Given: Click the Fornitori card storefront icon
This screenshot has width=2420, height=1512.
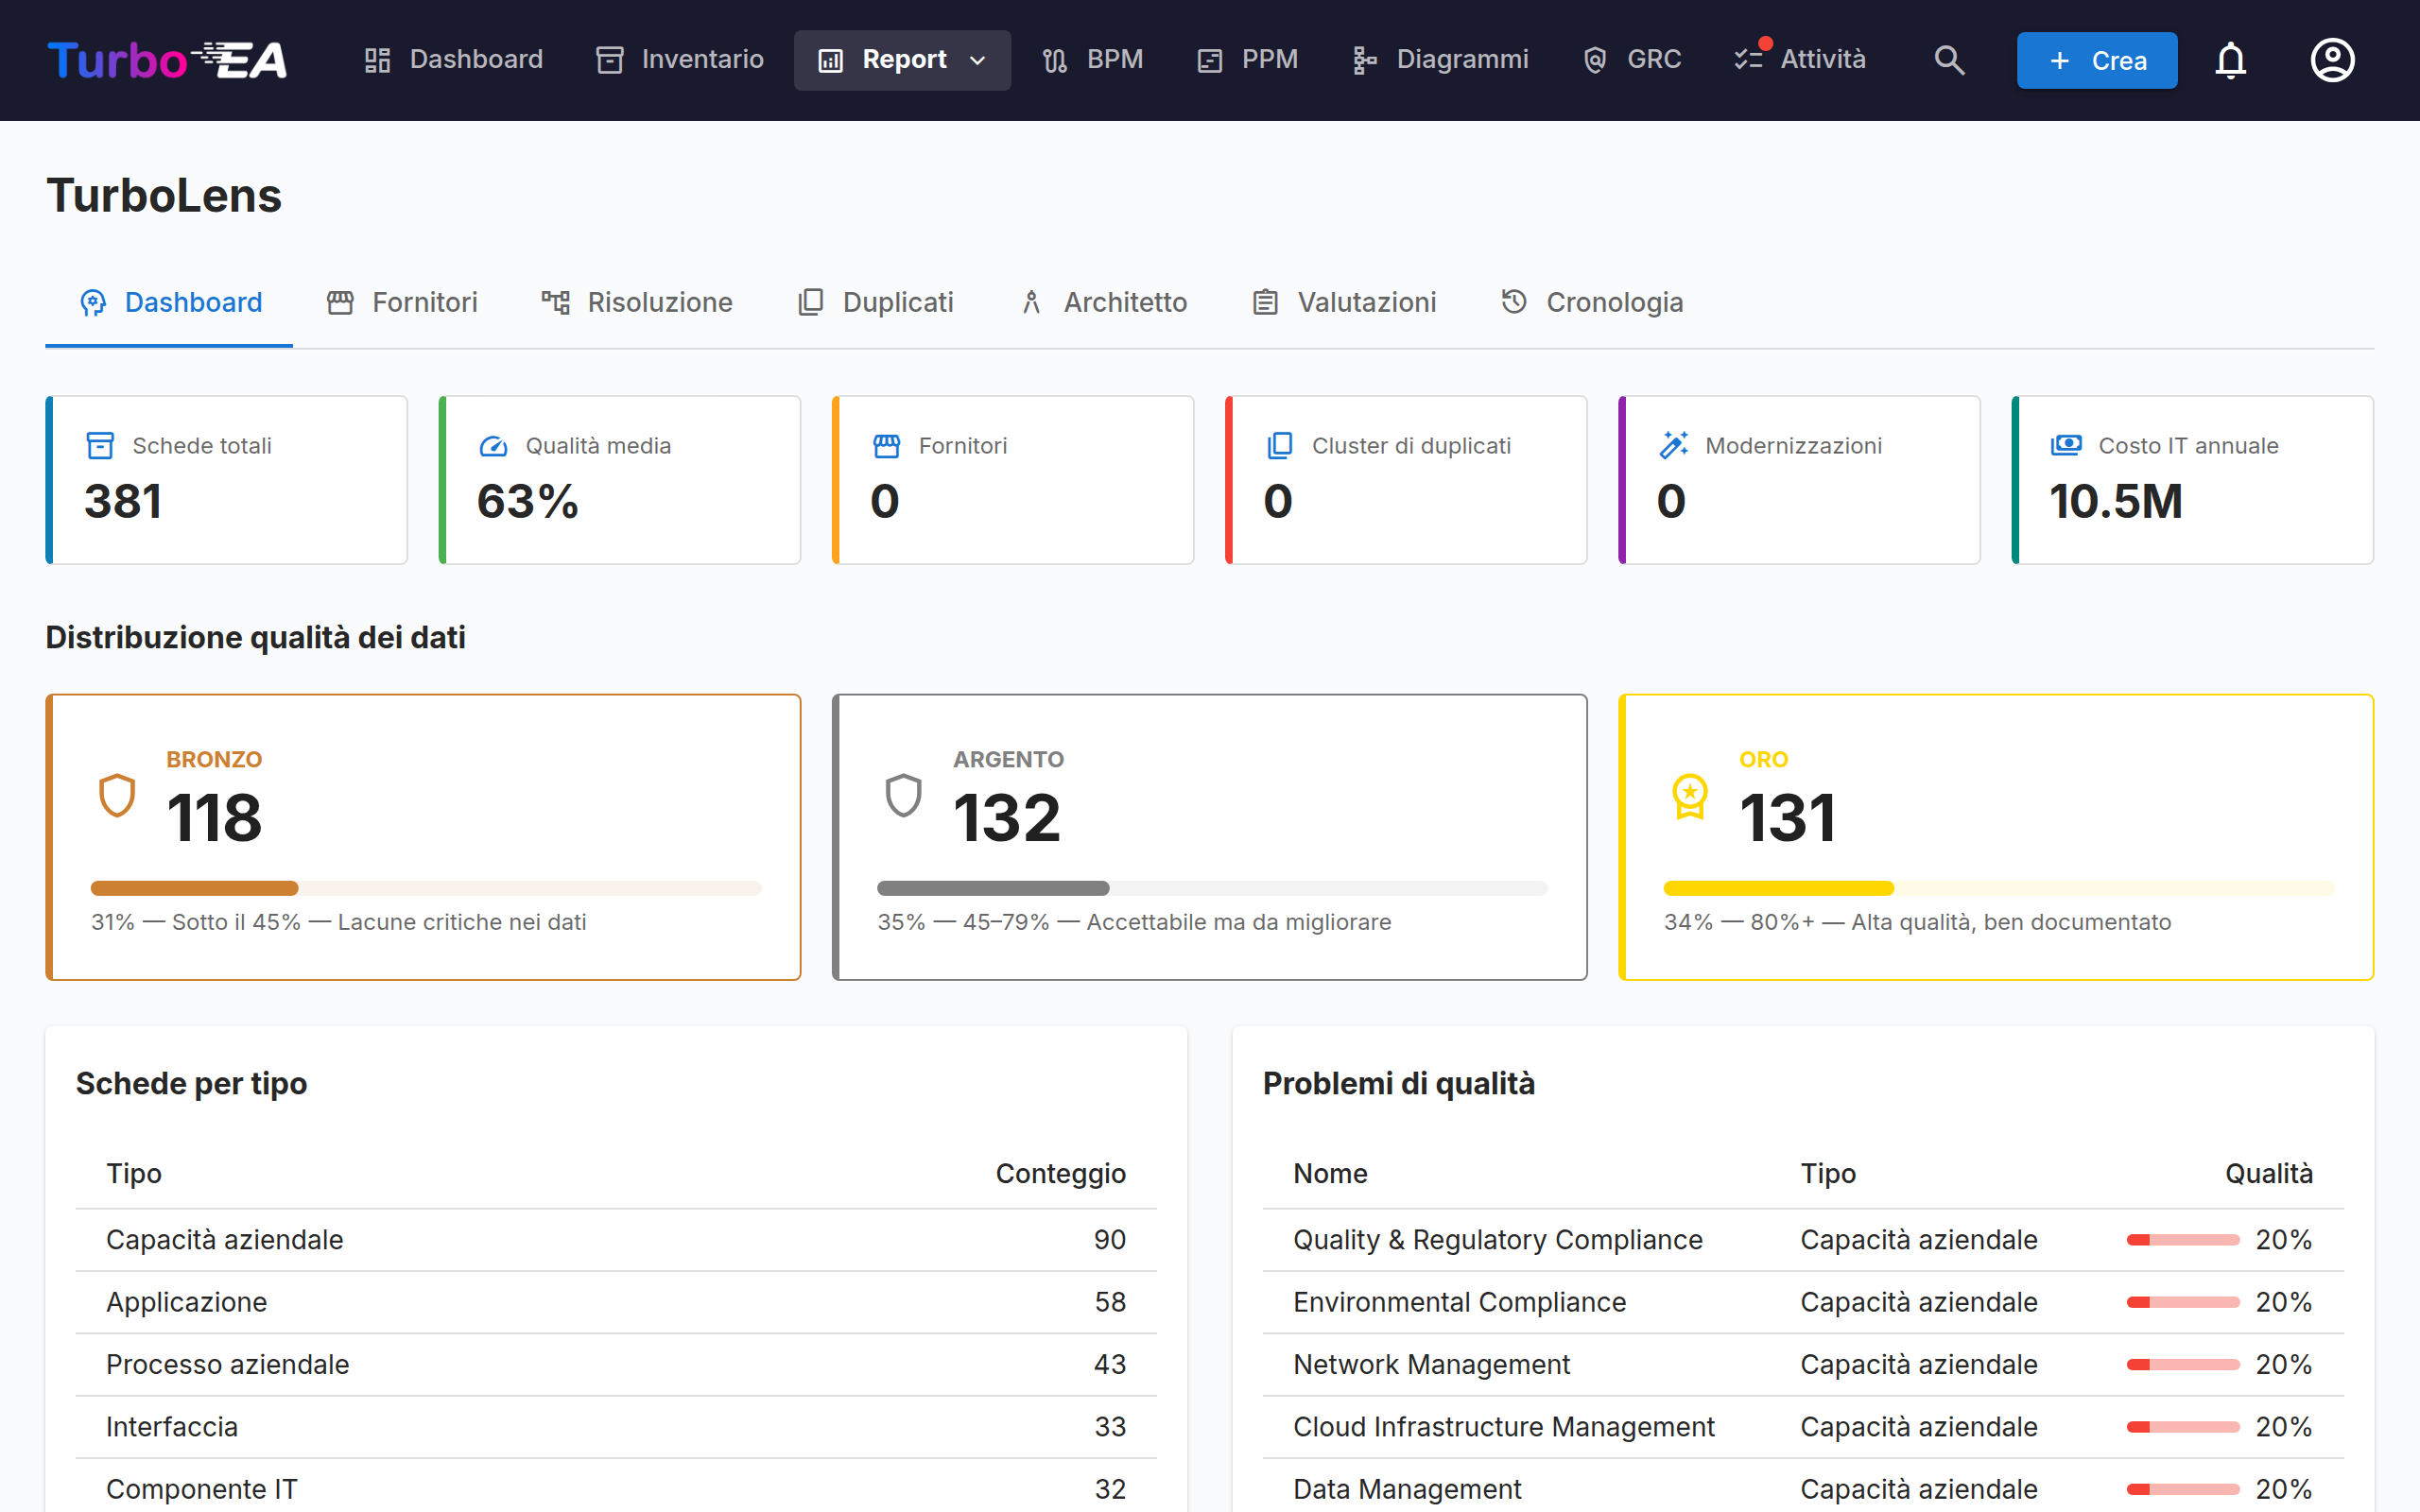Looking at the screenshot, I should point(886,446).
